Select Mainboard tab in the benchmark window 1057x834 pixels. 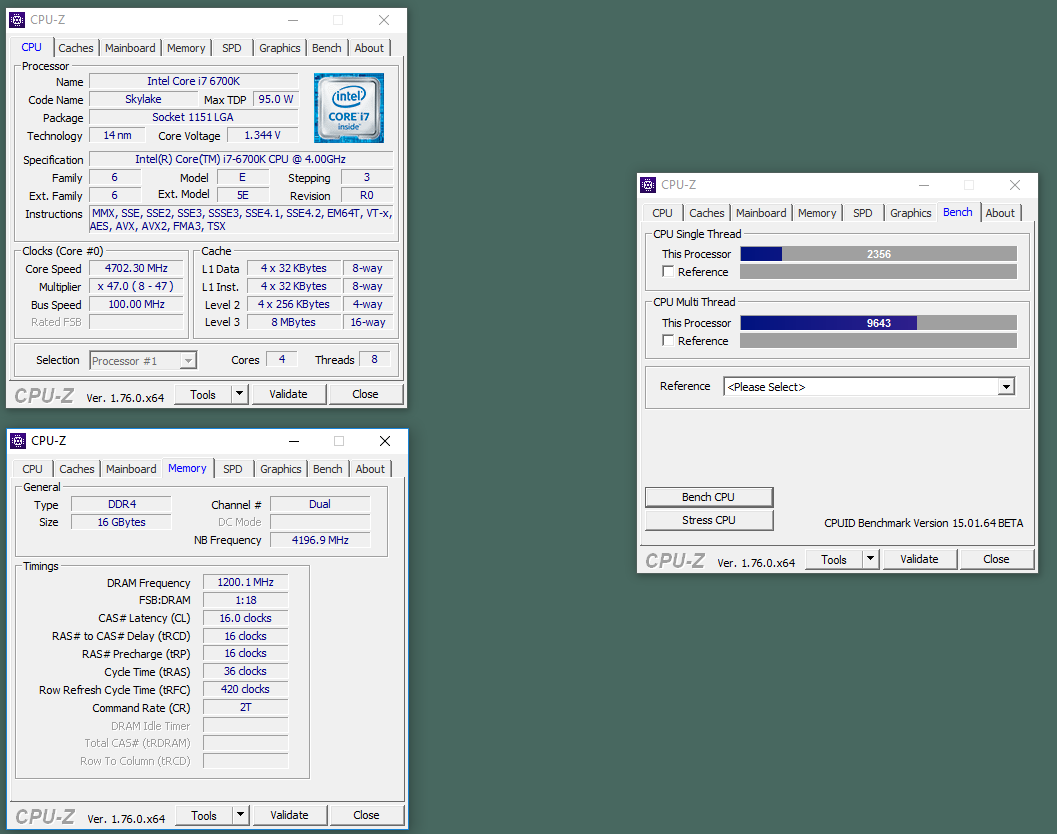[762, 213]
